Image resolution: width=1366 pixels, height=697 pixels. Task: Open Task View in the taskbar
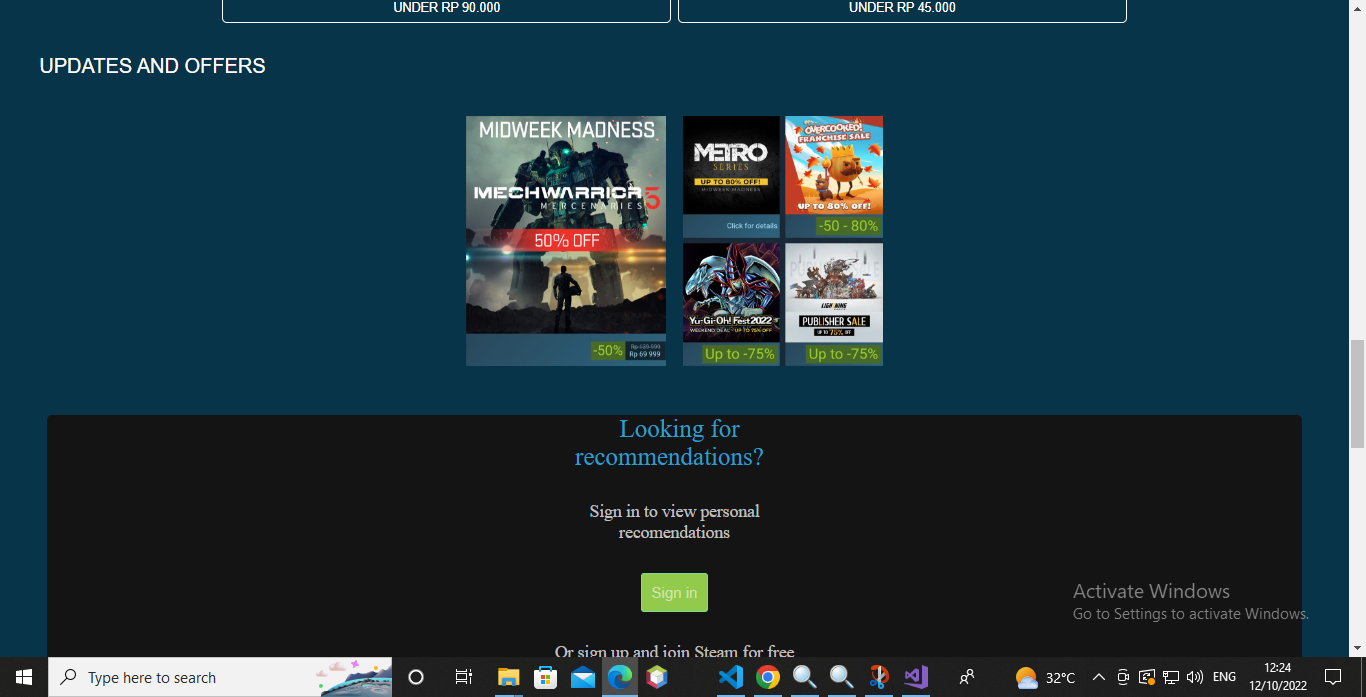[x=463, y=677]
